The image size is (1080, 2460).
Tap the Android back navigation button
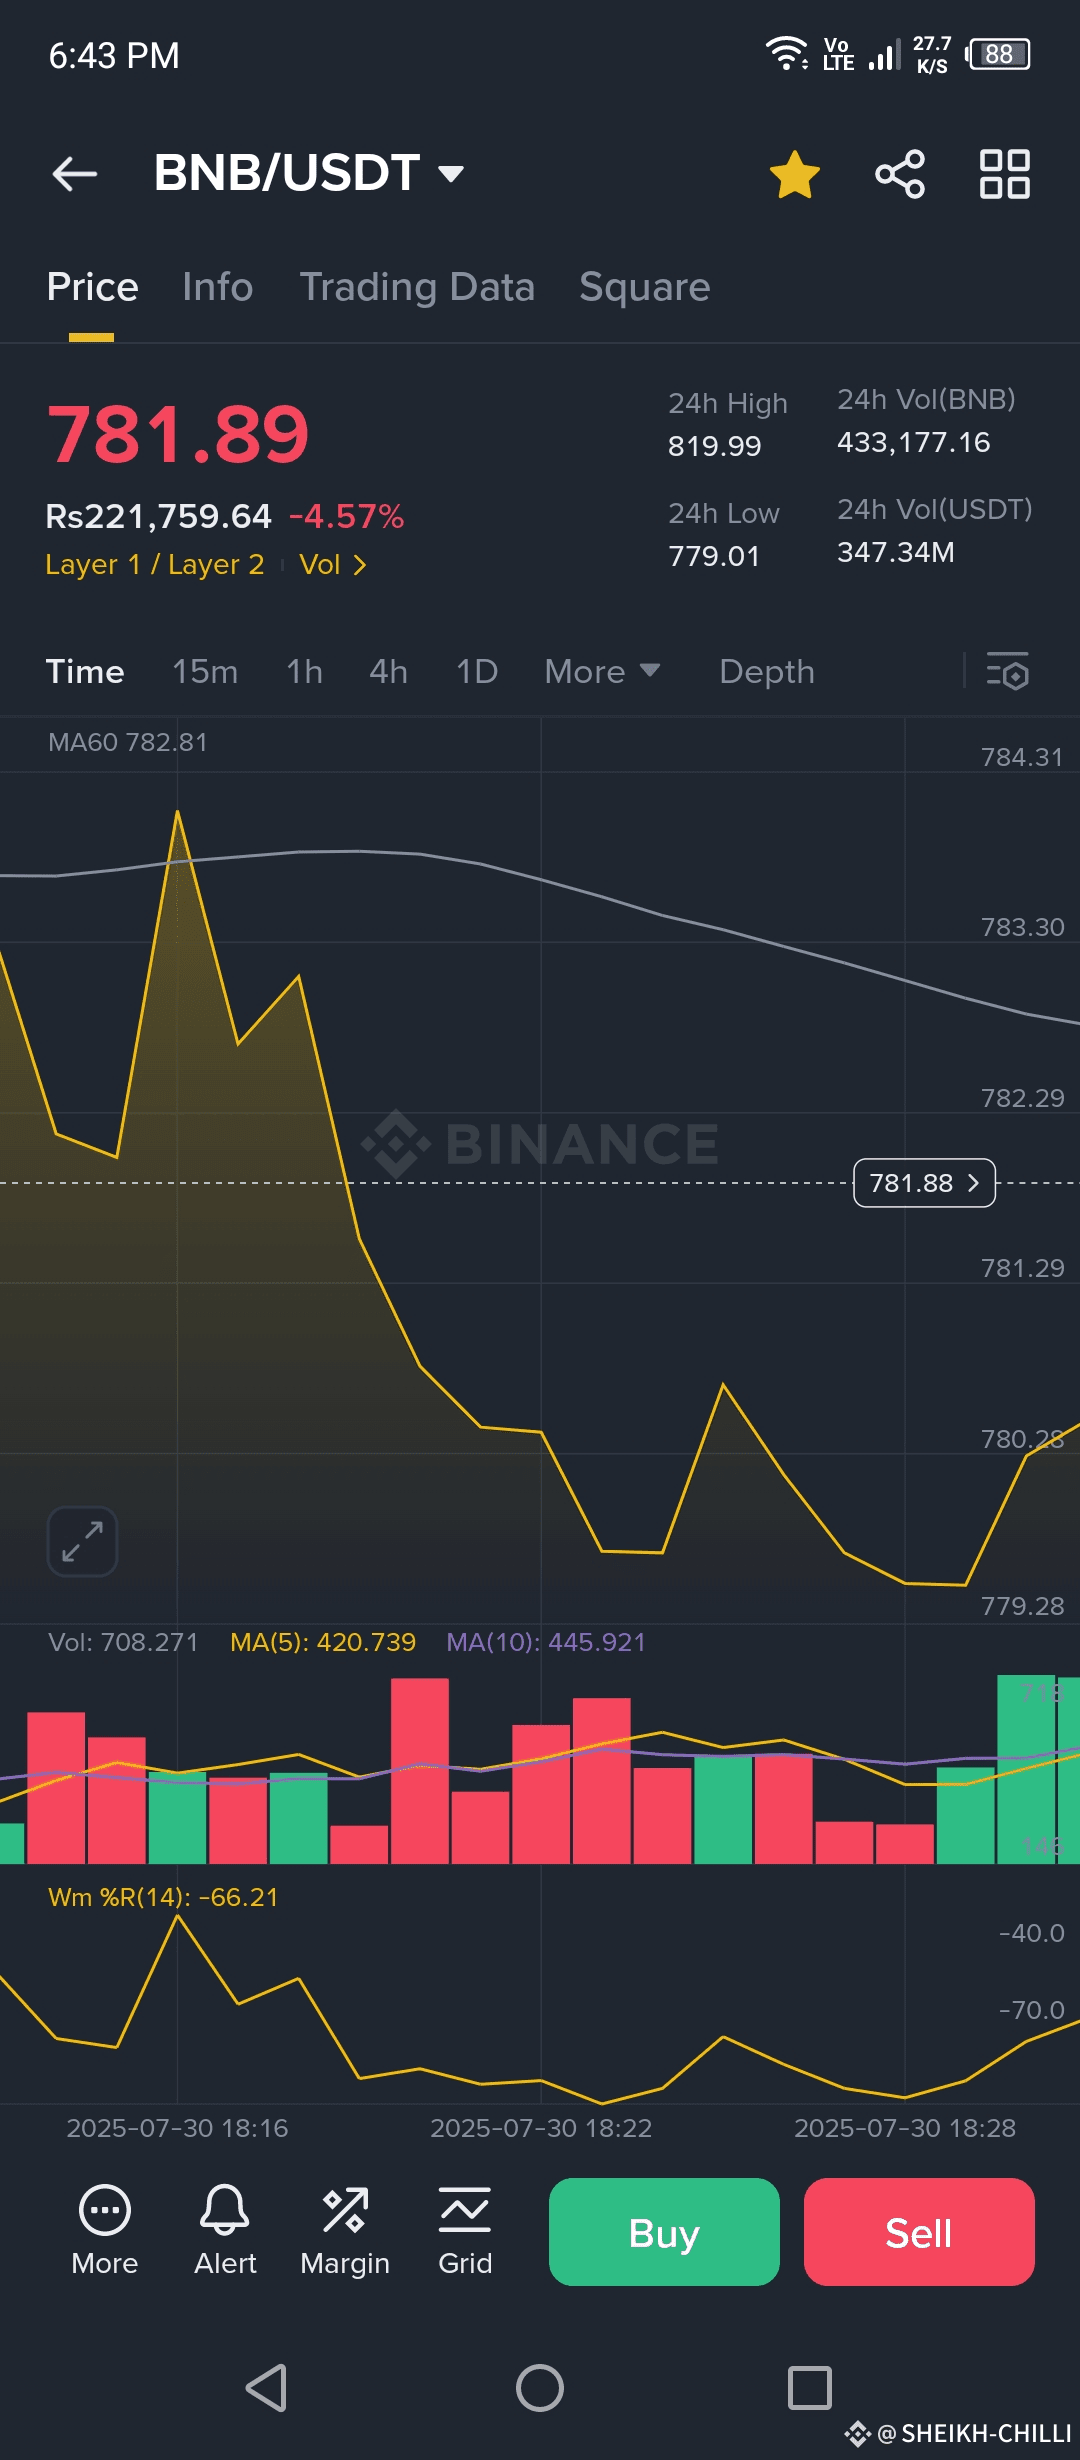(268, 2388)
